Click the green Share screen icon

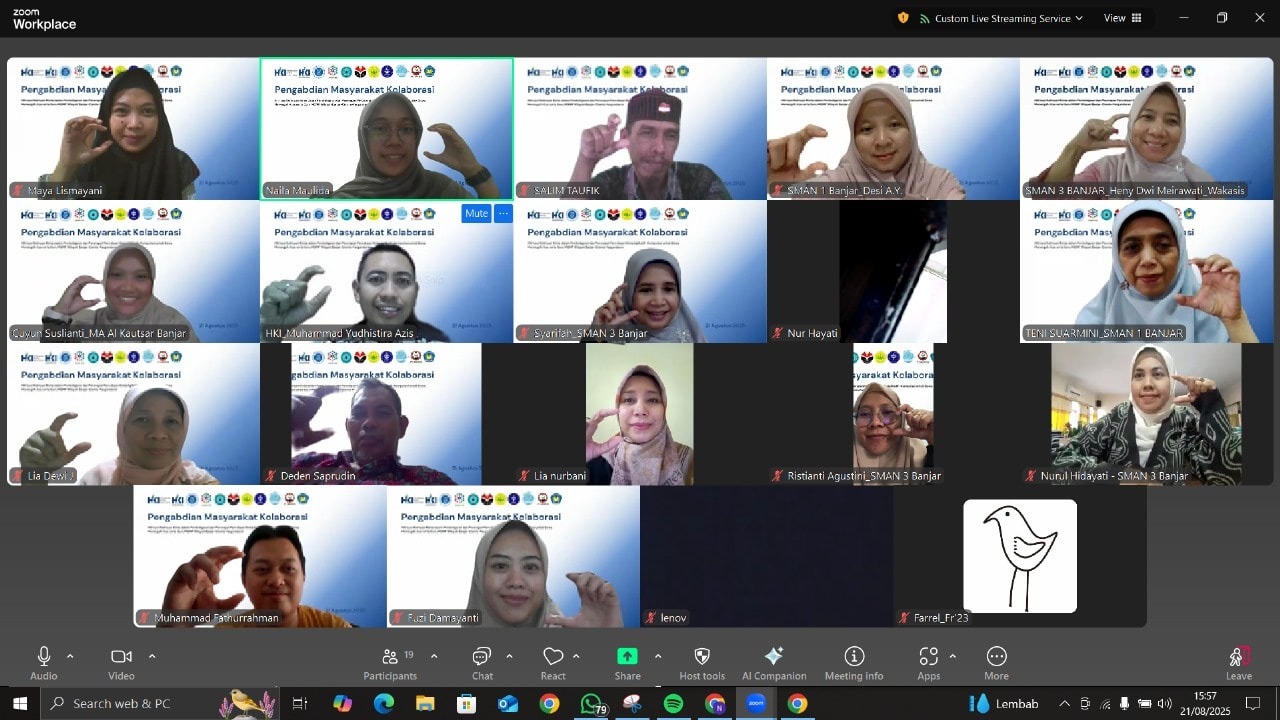[627, 657]
